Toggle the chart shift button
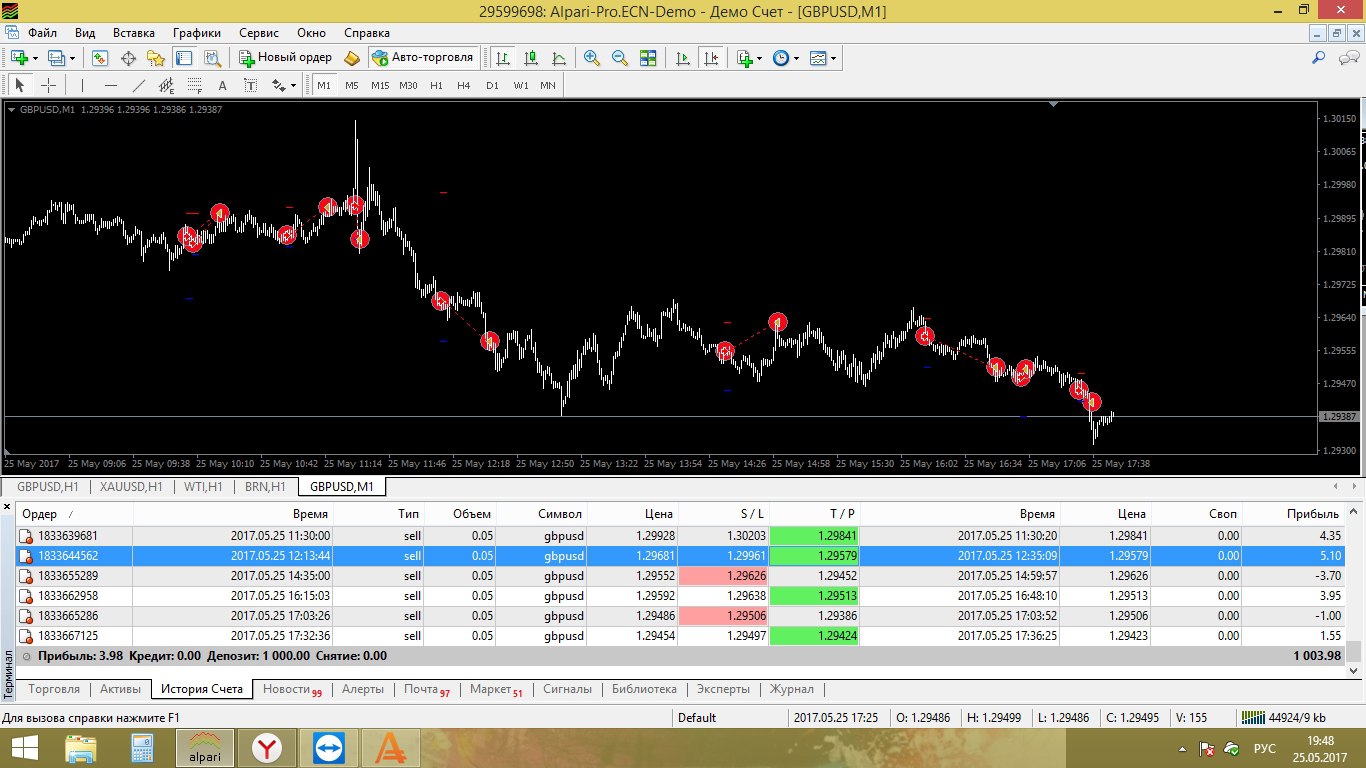This screenshot has height=768, width=1366. tap(711, 58)
